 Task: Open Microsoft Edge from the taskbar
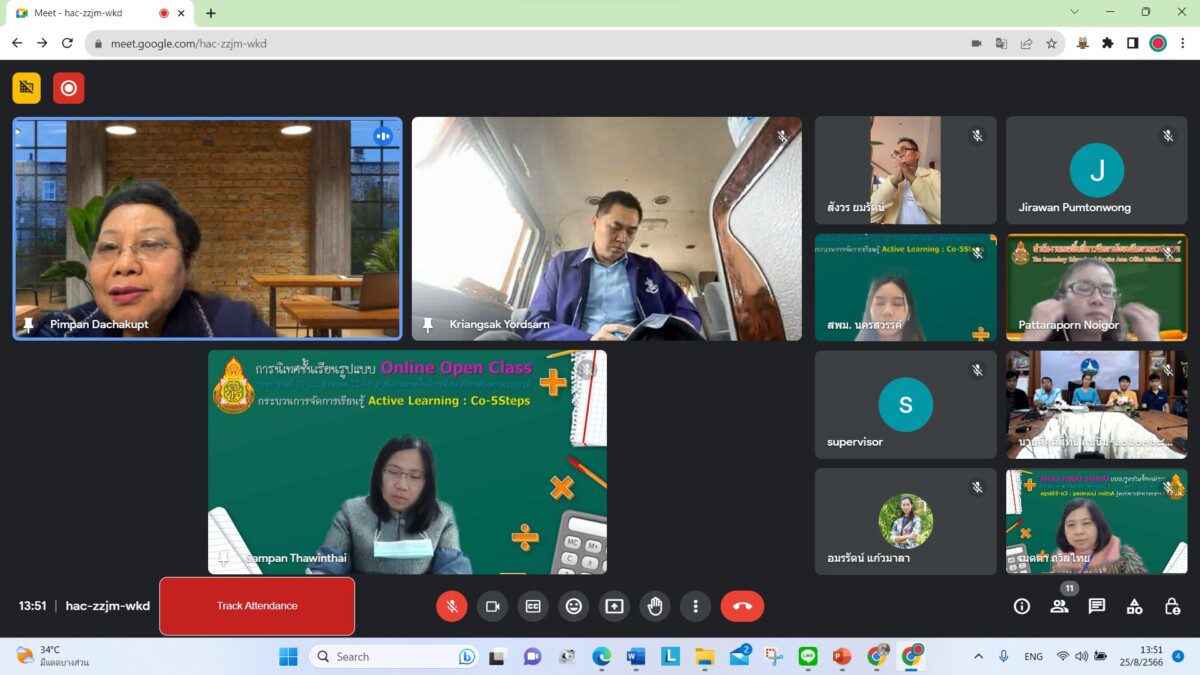click(x=601, y=656)
